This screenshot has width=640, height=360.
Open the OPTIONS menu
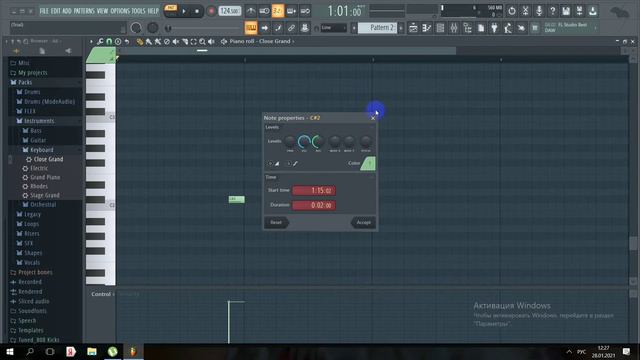coord(120,11)
